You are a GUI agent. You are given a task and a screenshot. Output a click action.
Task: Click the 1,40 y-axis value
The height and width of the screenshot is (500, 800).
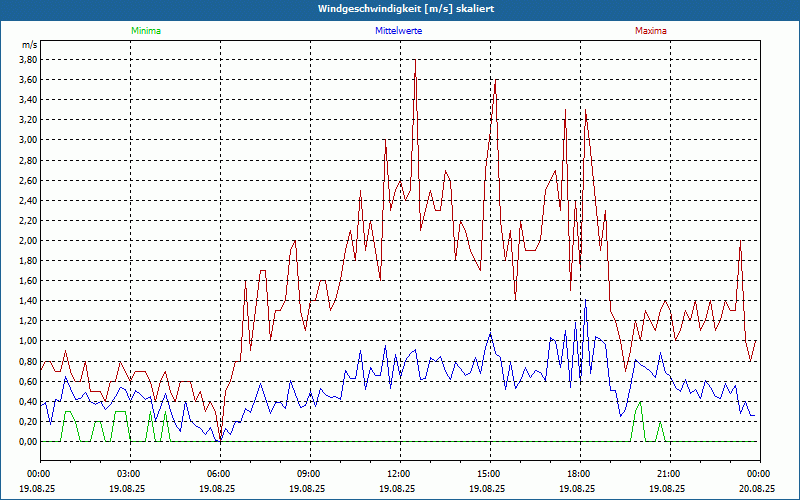(28, 301)
